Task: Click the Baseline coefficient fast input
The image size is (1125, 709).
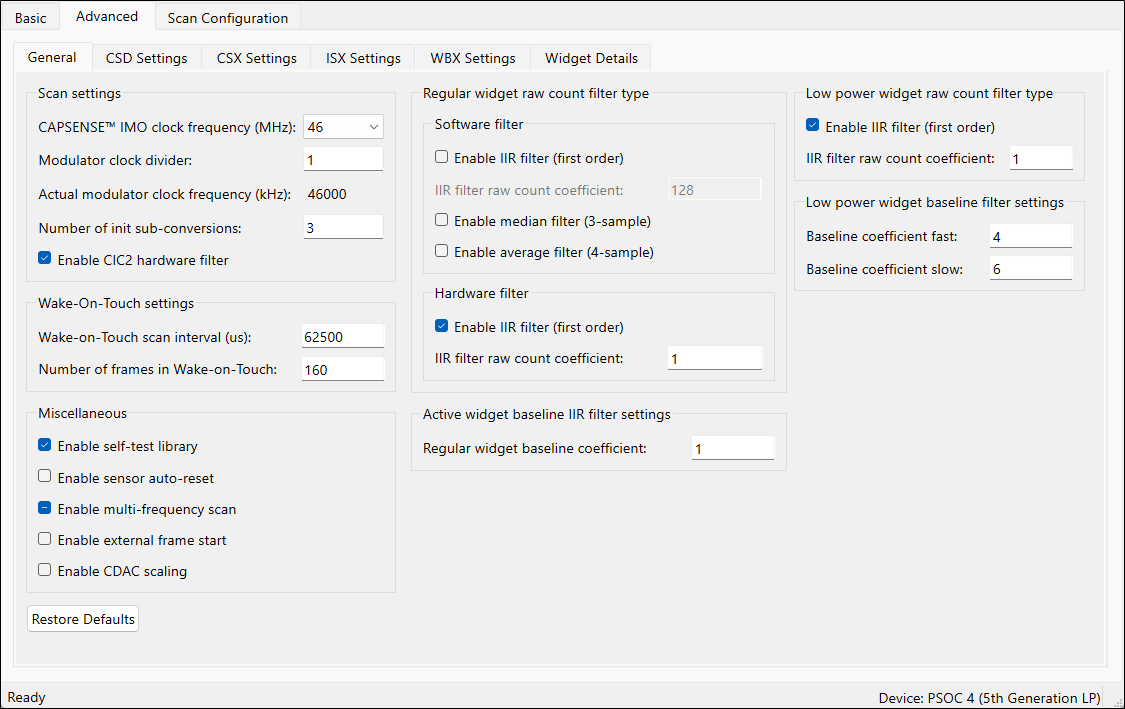Action: [1030, 237]
